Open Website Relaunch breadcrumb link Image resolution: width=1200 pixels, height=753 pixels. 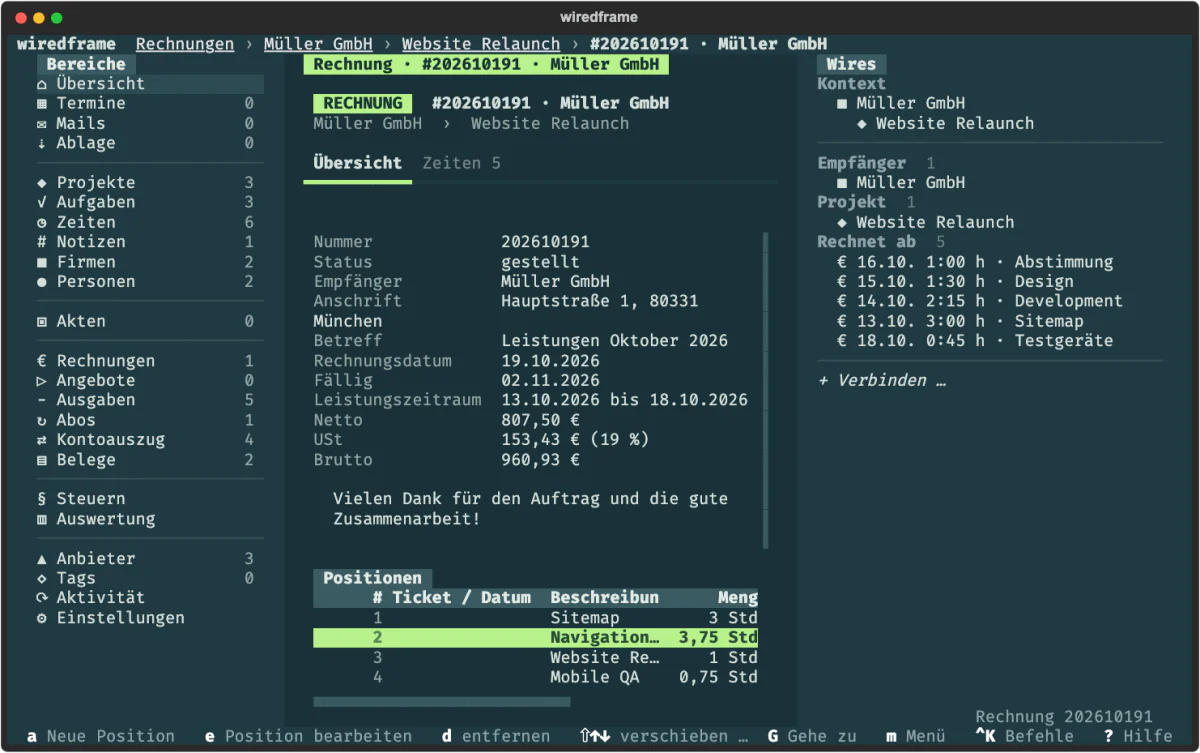(x=481, y=44)
